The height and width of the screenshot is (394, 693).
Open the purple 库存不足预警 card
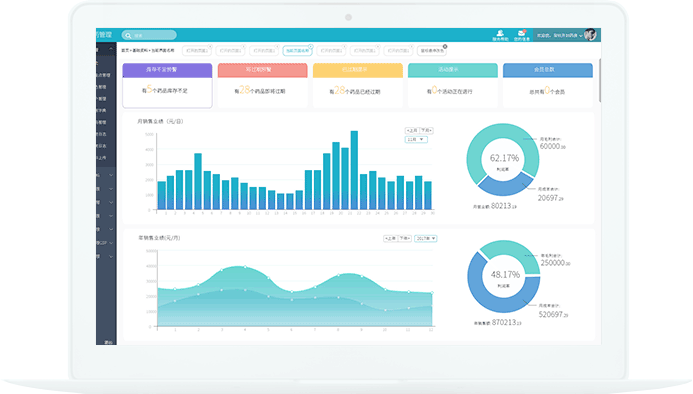[x=168, y=85]
